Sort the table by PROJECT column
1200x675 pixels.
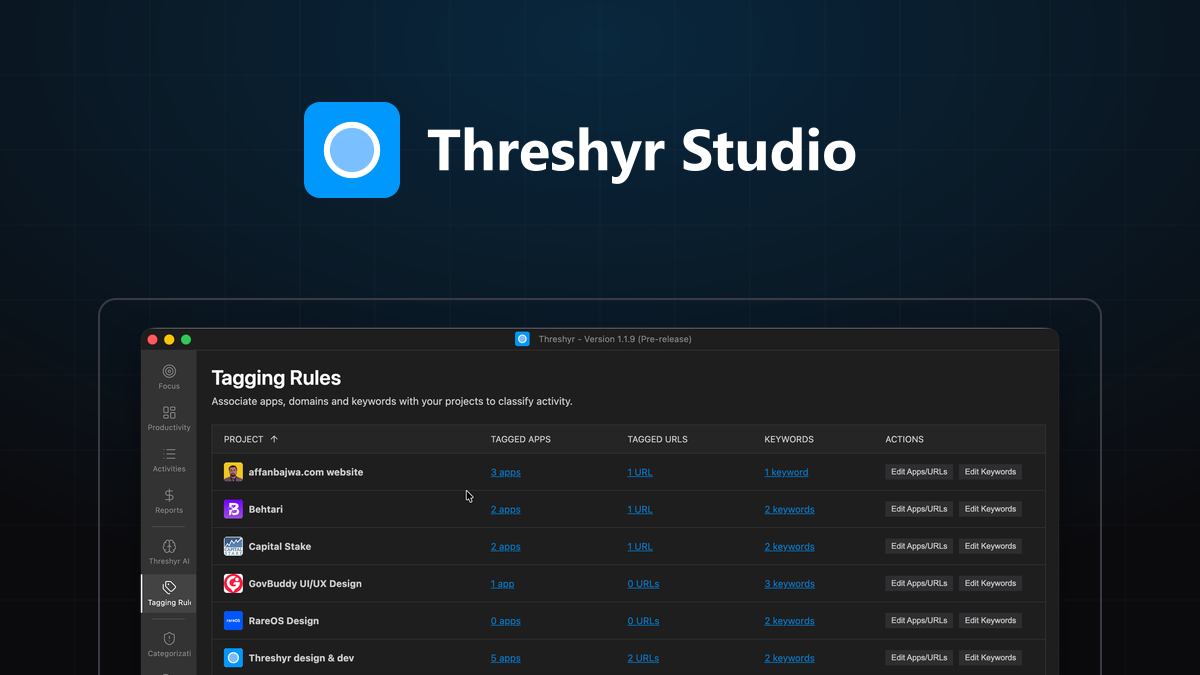click(x=251, y=439)
